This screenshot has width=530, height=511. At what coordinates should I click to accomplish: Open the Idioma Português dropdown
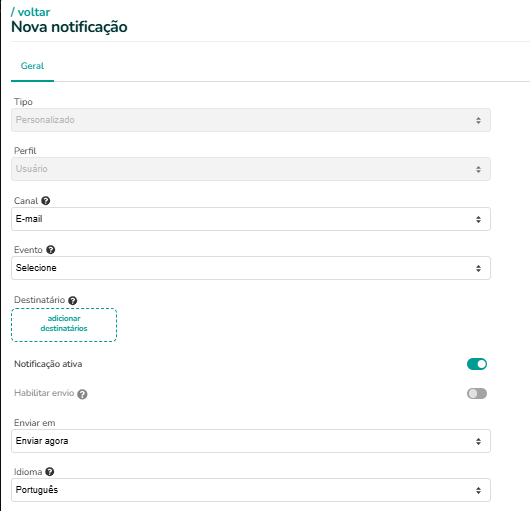coord(251,490)
